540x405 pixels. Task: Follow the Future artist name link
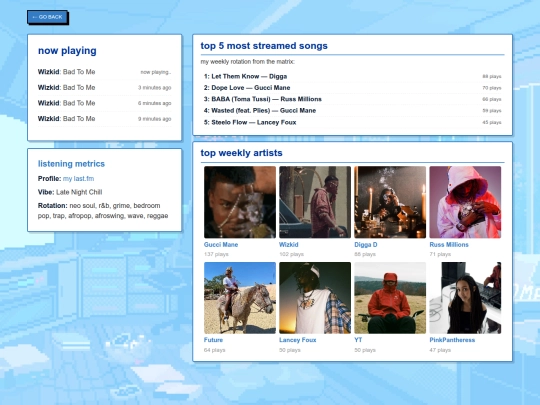213,340
